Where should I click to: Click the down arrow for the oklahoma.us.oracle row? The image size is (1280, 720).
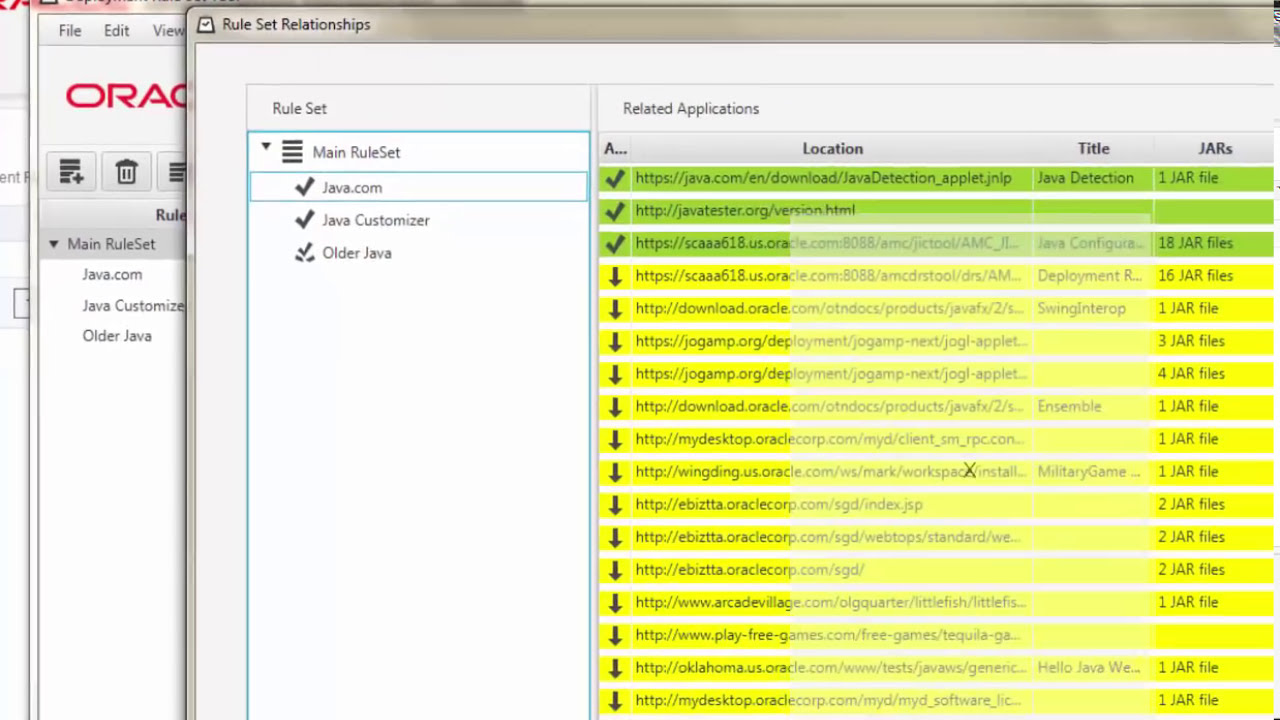[x=615, y=668]
